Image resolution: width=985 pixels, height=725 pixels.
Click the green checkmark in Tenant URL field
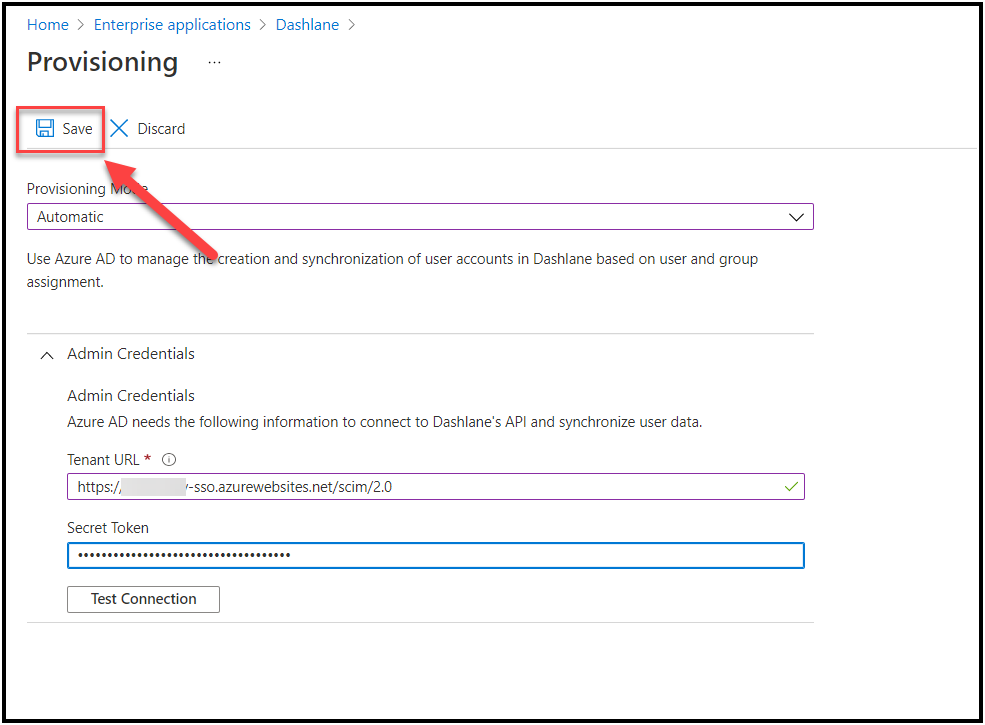pyautogui.click(x=791, y=487)
